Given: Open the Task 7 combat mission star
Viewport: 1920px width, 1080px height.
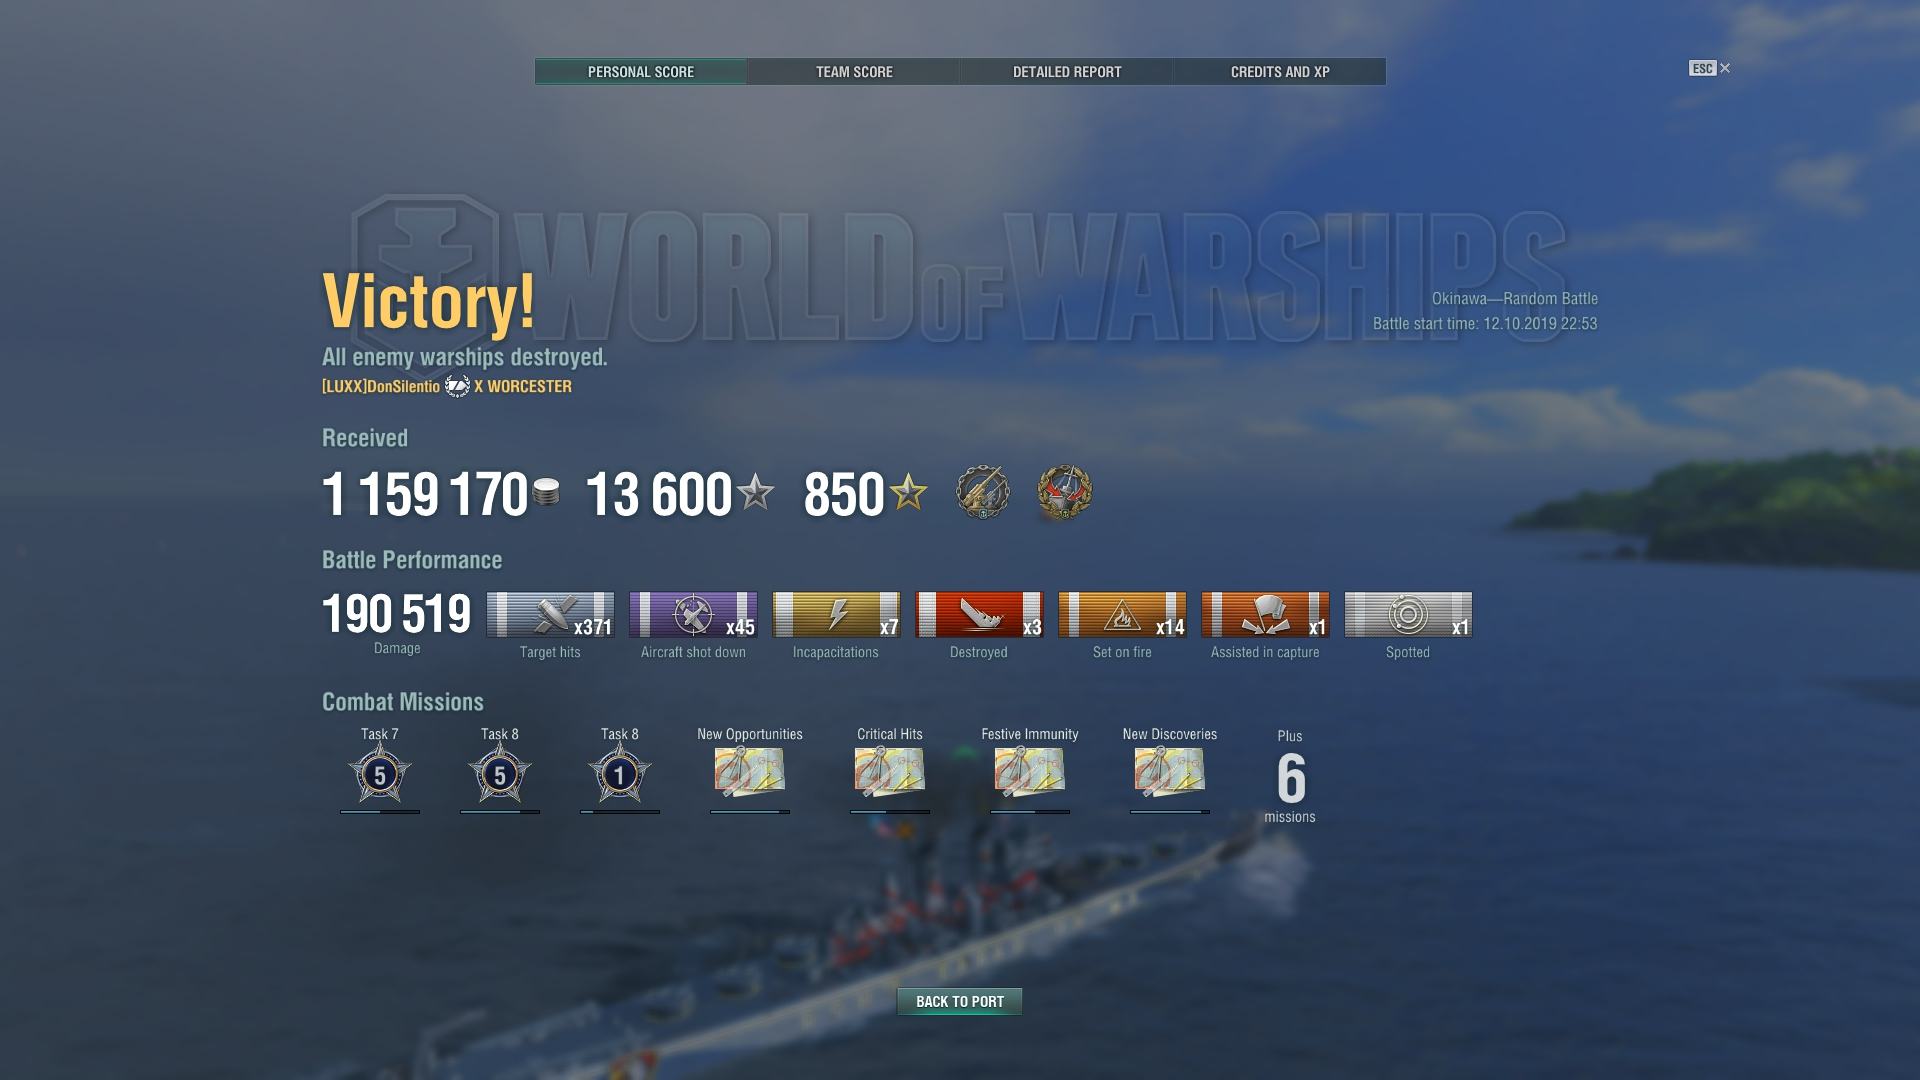Looking at the screenshot, I should (x=380, y=773).
